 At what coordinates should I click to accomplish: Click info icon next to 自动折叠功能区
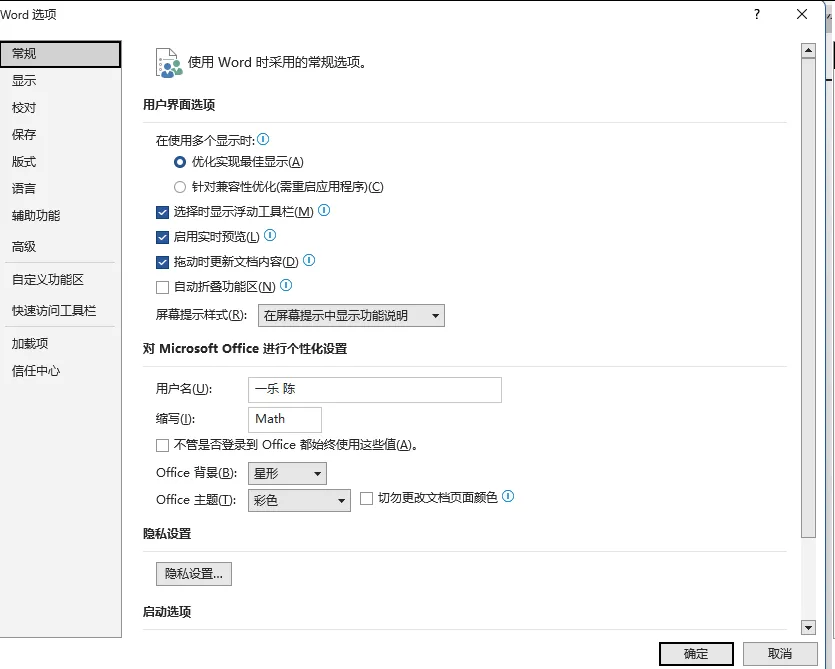click(x=286, y=285)
